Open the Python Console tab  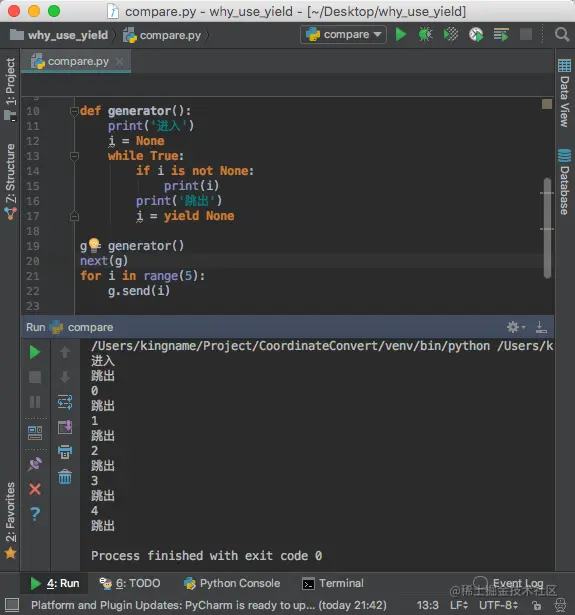click(232, 583)
